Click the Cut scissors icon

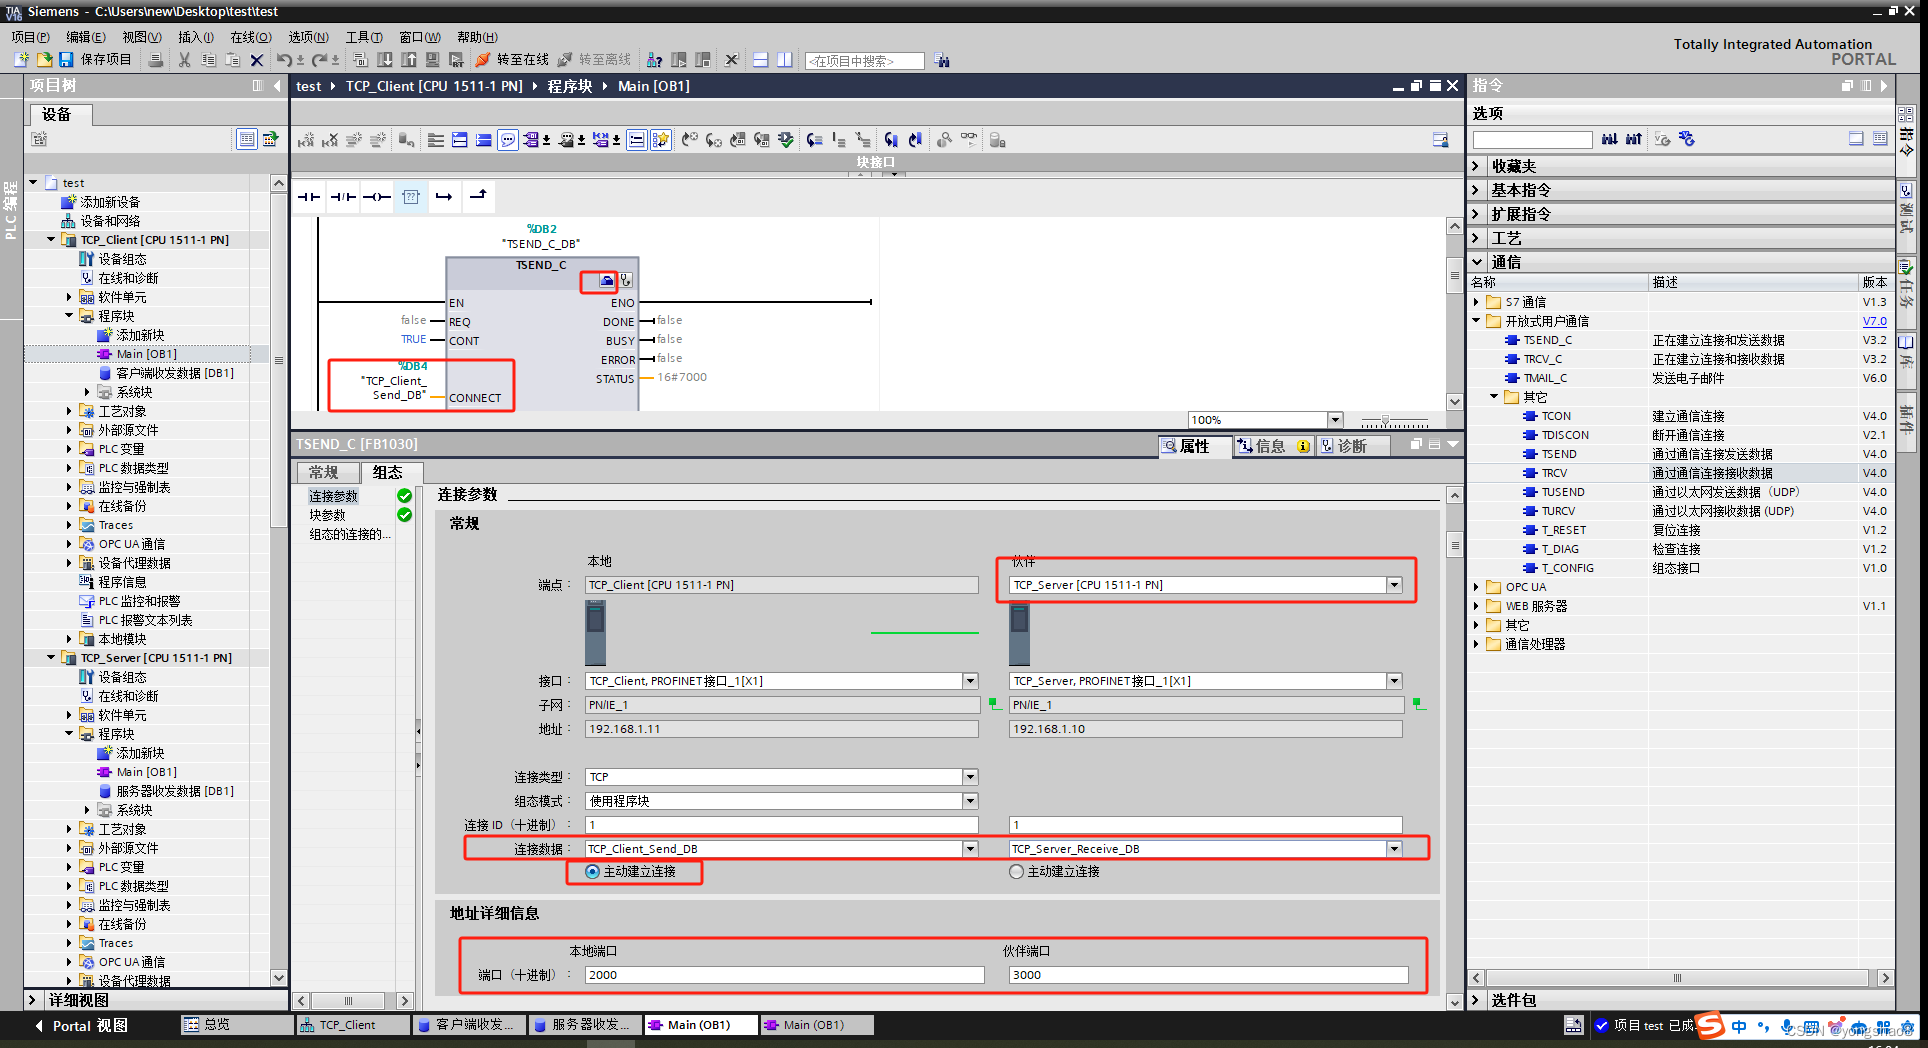pos(184,60)
